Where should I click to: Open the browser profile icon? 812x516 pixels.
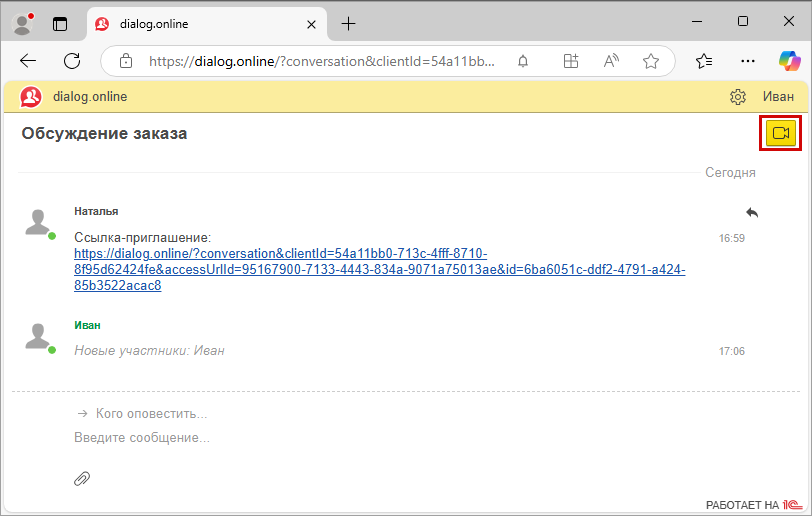tap(22, 23)
